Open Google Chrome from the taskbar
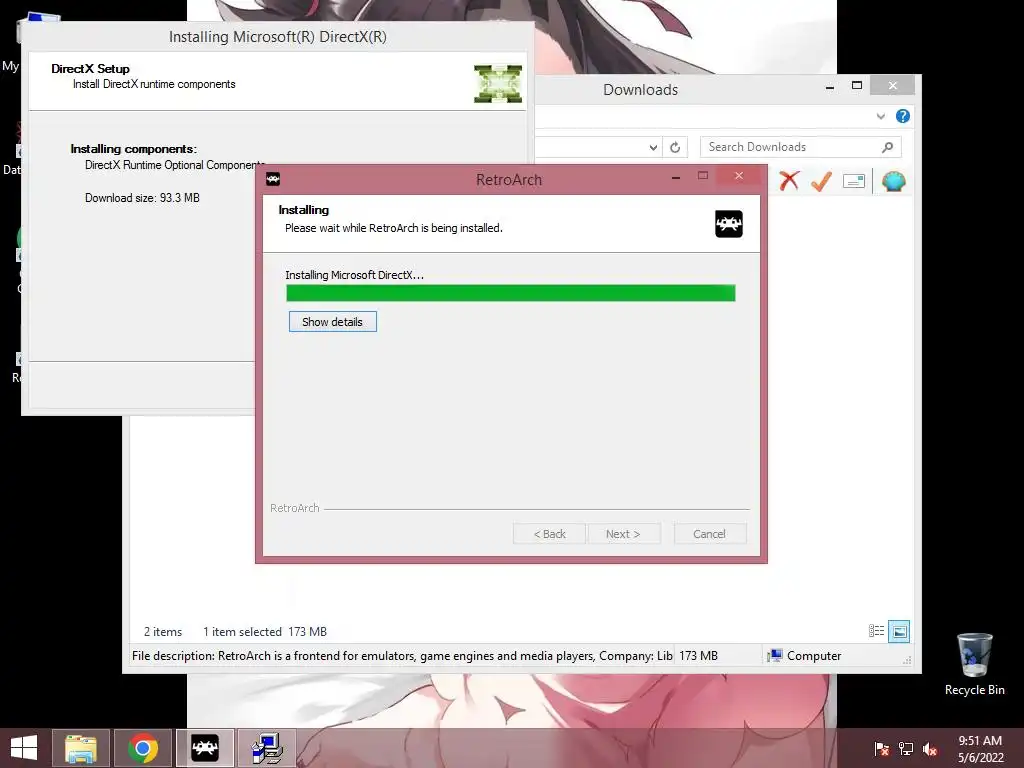Screen dimensions: 1024x768 pyautogui.click(x=143, y=748)
